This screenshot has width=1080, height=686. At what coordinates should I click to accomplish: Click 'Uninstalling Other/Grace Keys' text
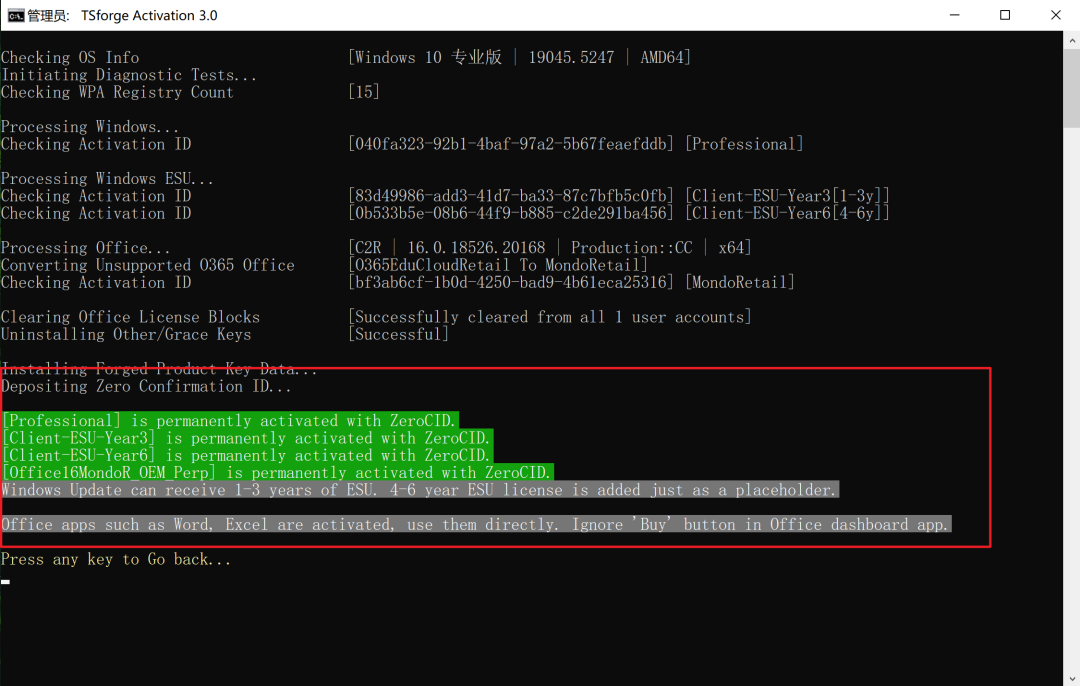point(126,335)
